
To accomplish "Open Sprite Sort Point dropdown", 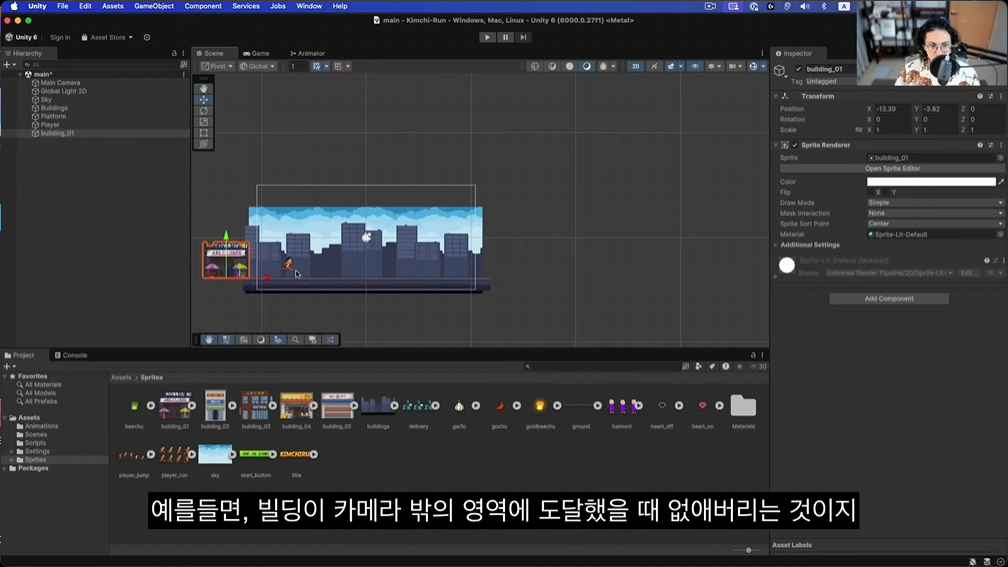I will point(935,224).
